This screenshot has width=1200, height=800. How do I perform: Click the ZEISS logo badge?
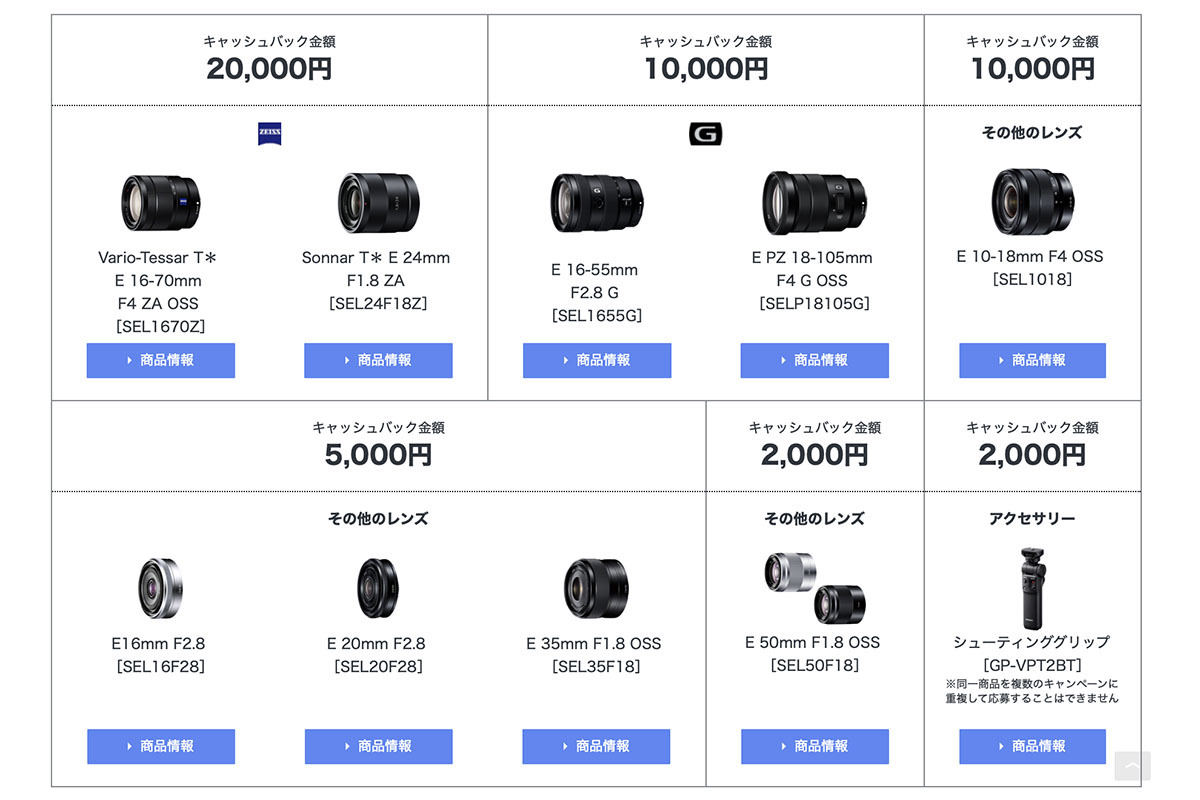coord(269,134)
